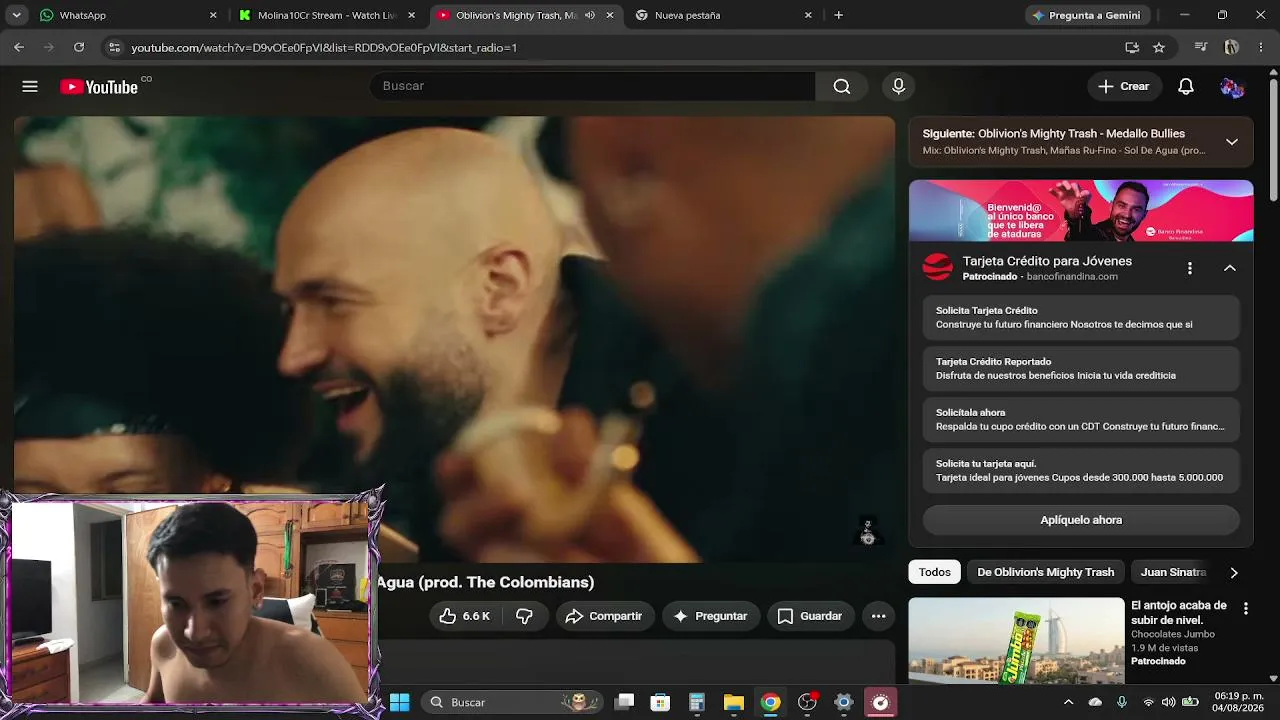Viewport: 1280px width, 720px height.
Task: Select the Juan Sinatra filter chip
Action: 1173,572
